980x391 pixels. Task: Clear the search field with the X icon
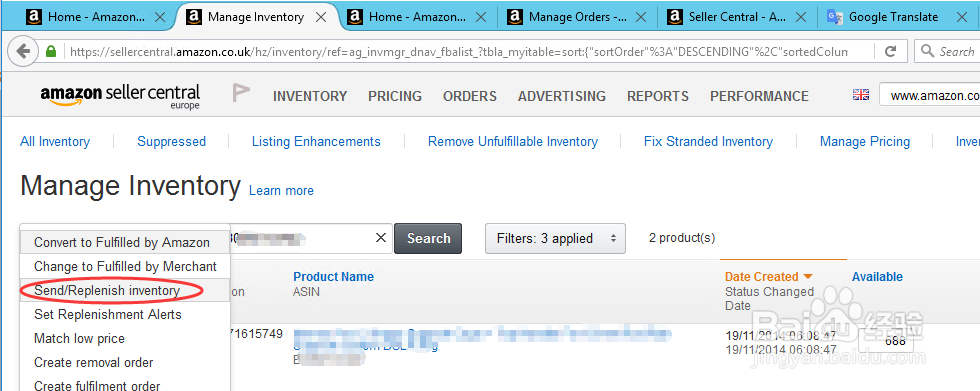[381, 238]
